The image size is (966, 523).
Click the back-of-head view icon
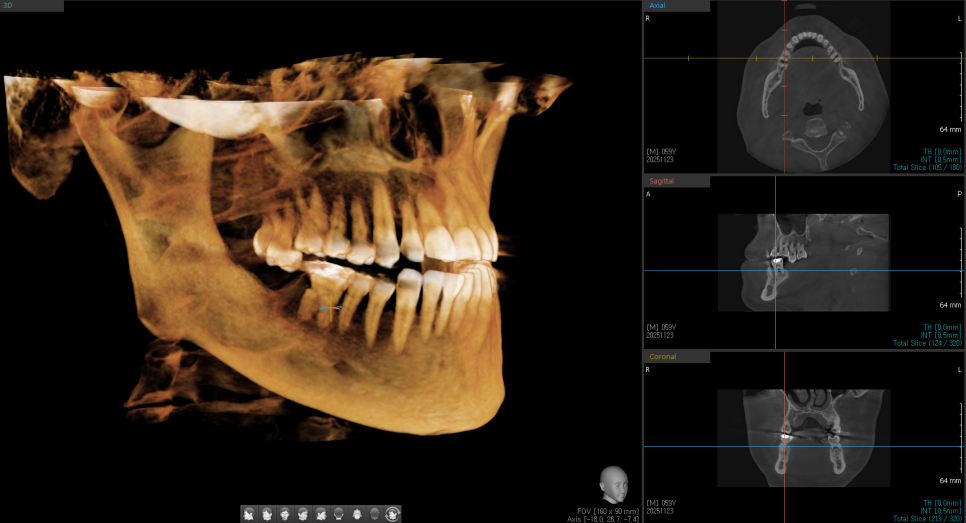(338, 514)
